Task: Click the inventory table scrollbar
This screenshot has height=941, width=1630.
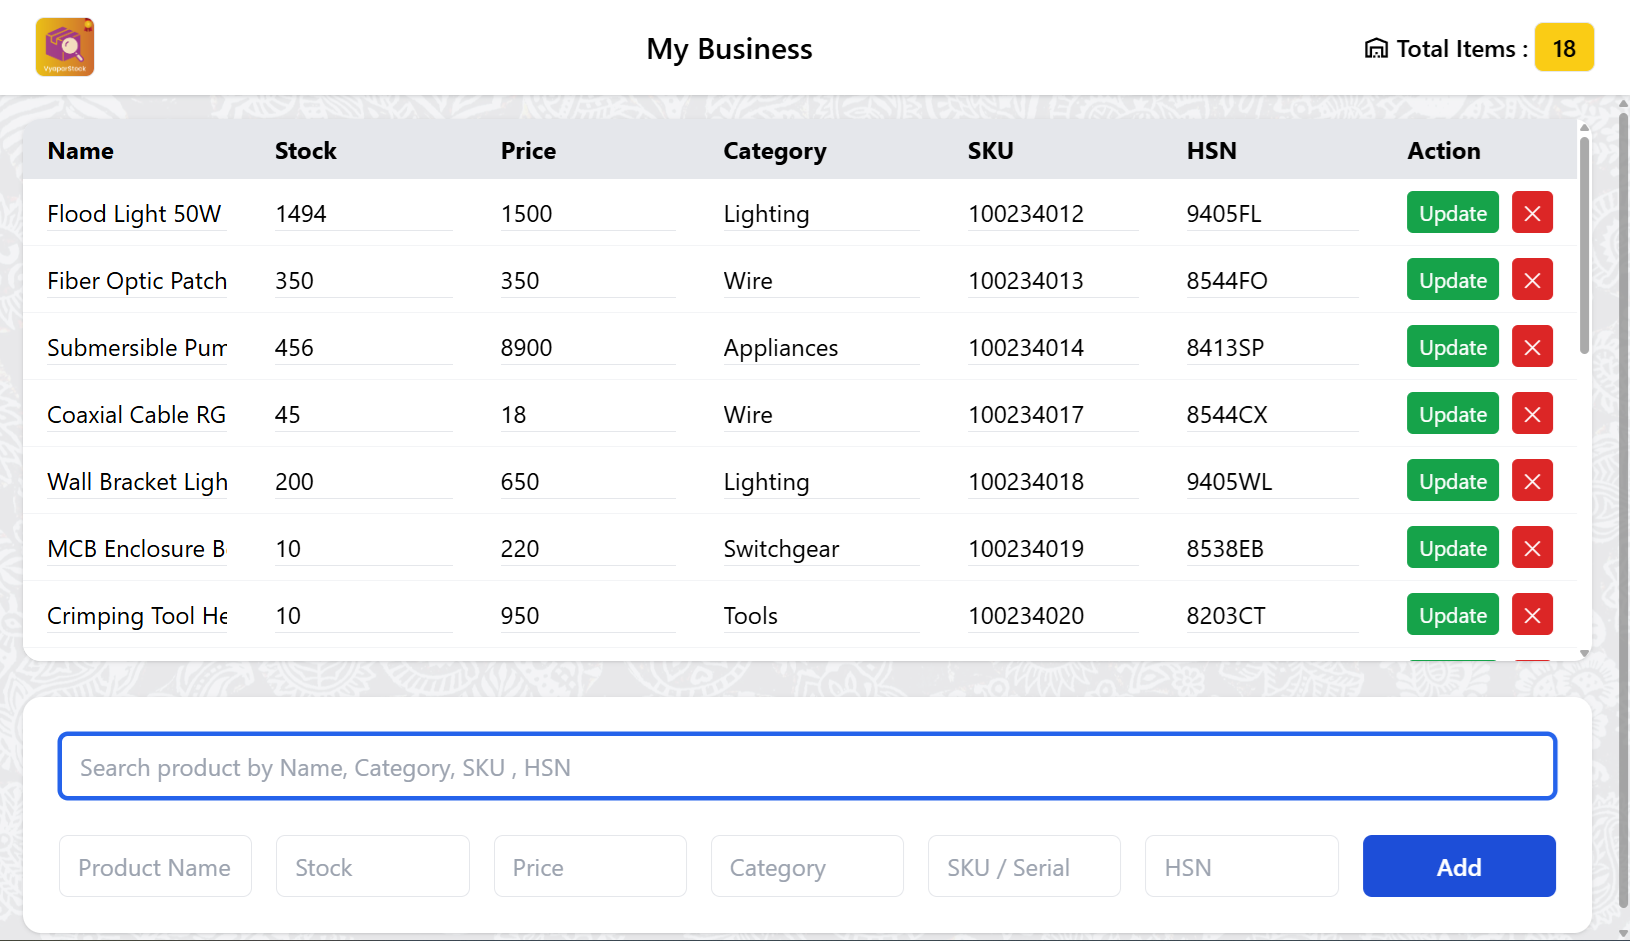Action: pos(1584,245)
